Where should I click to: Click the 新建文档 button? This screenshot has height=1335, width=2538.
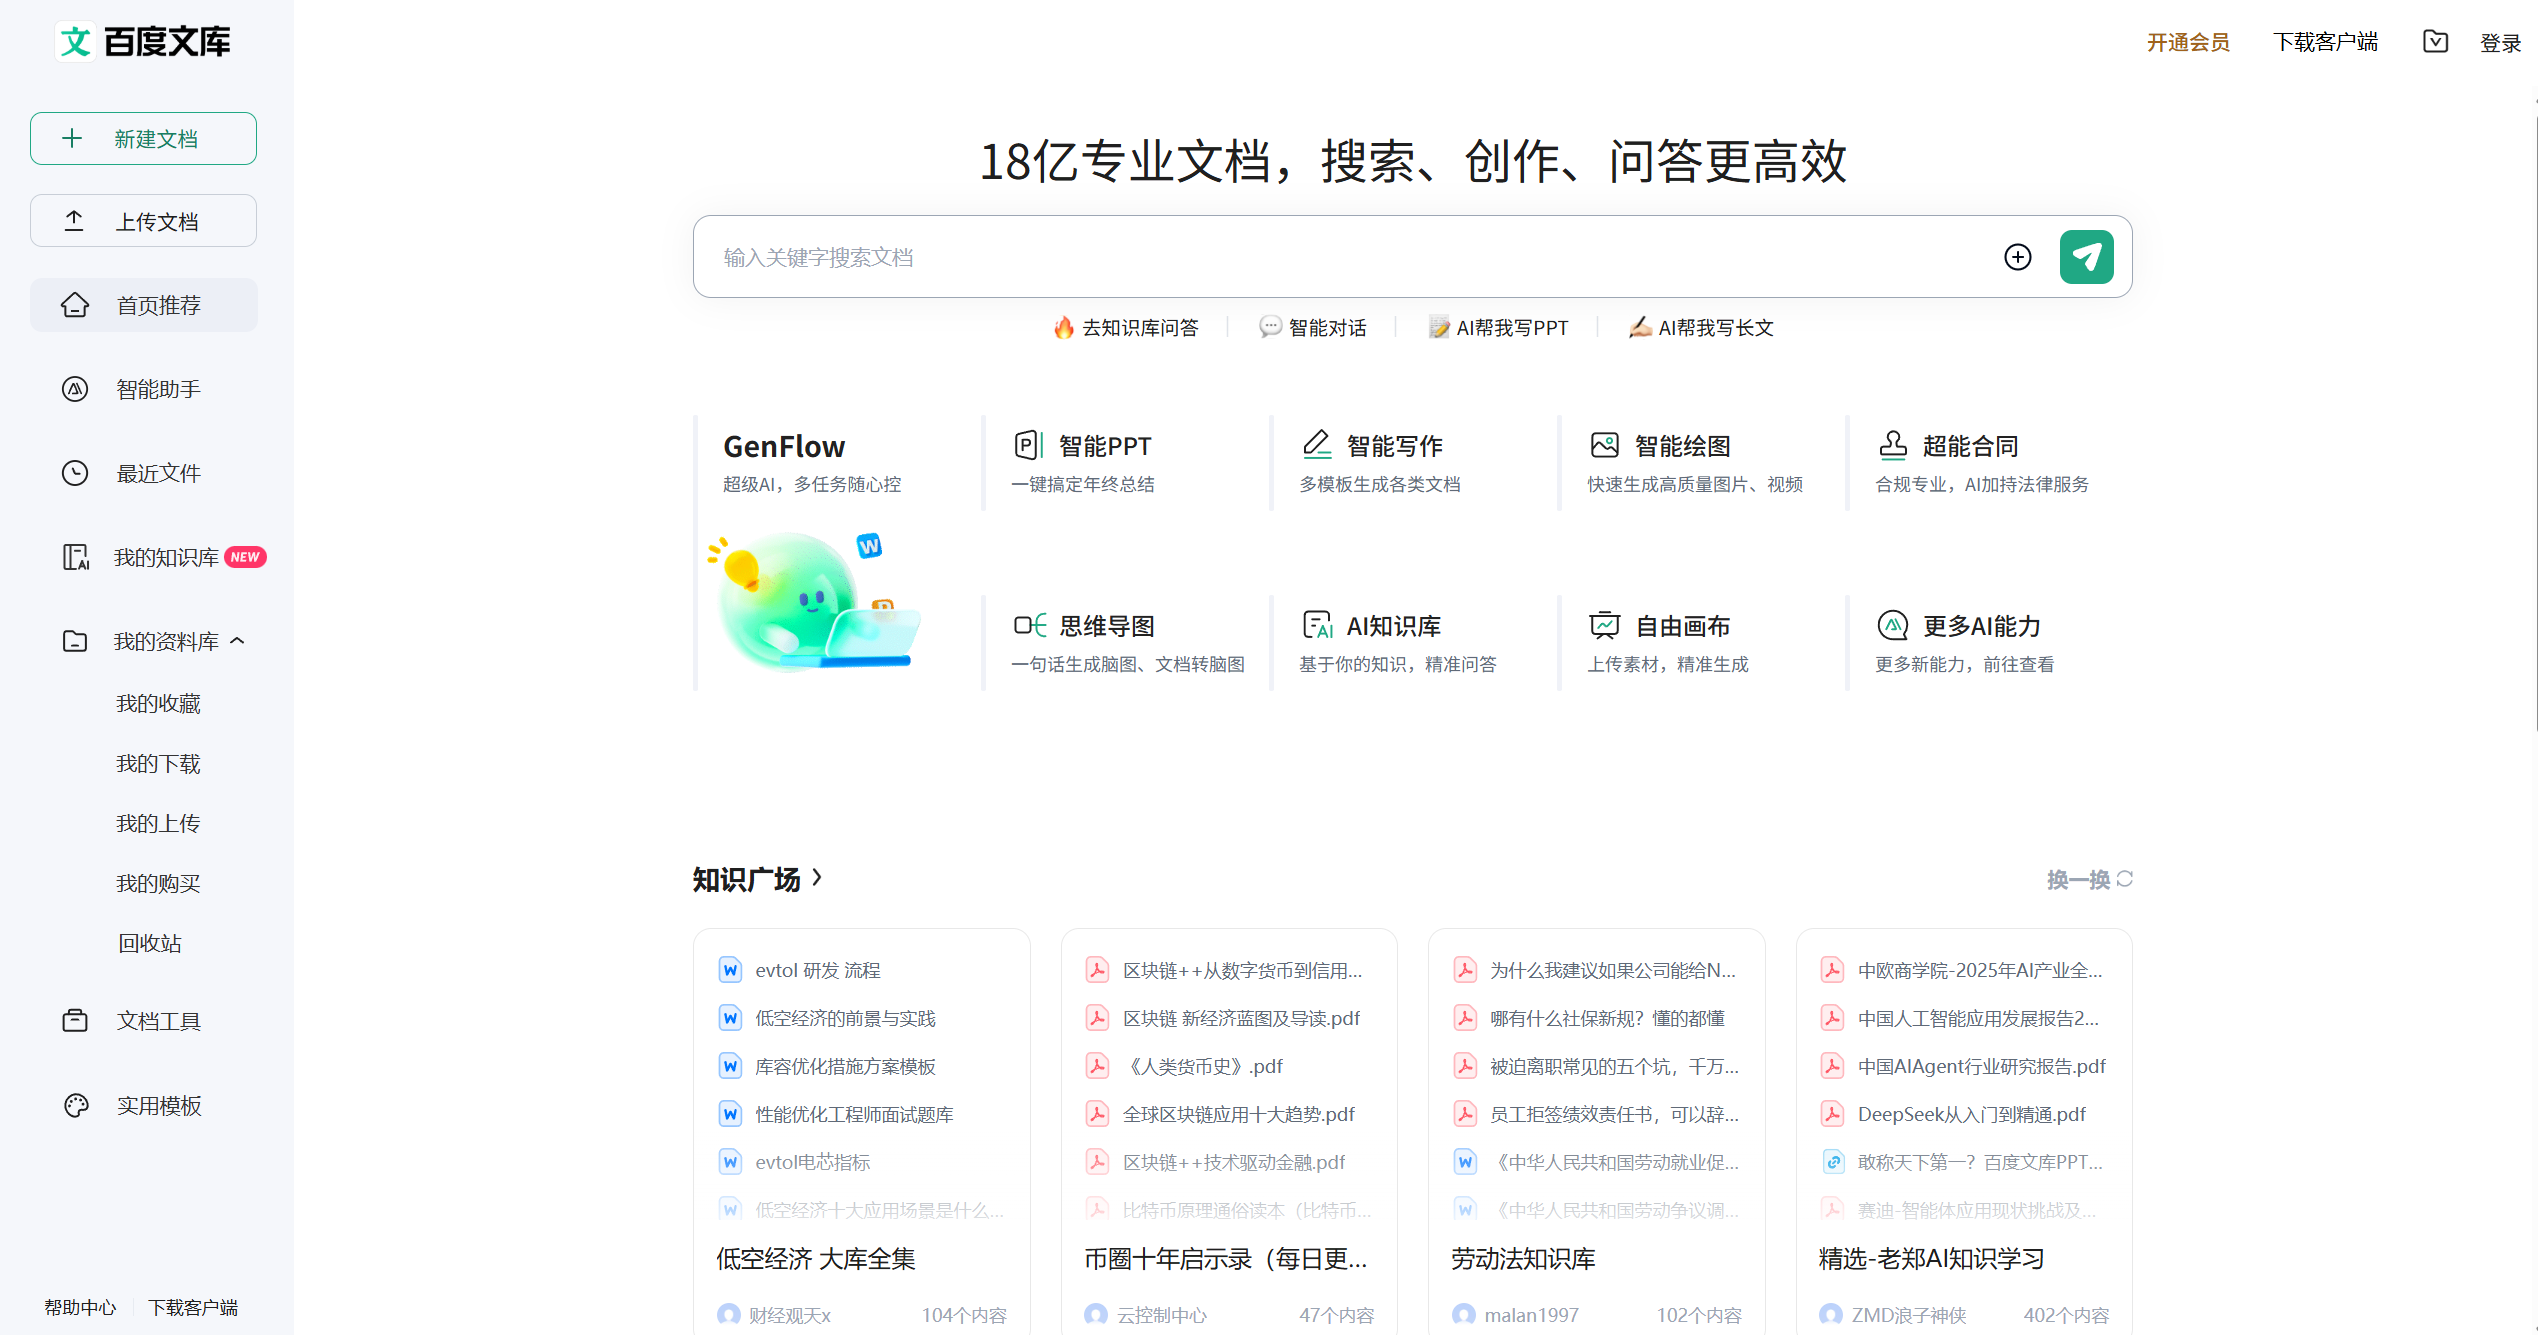pyautogui.click(x=143, y=138)
